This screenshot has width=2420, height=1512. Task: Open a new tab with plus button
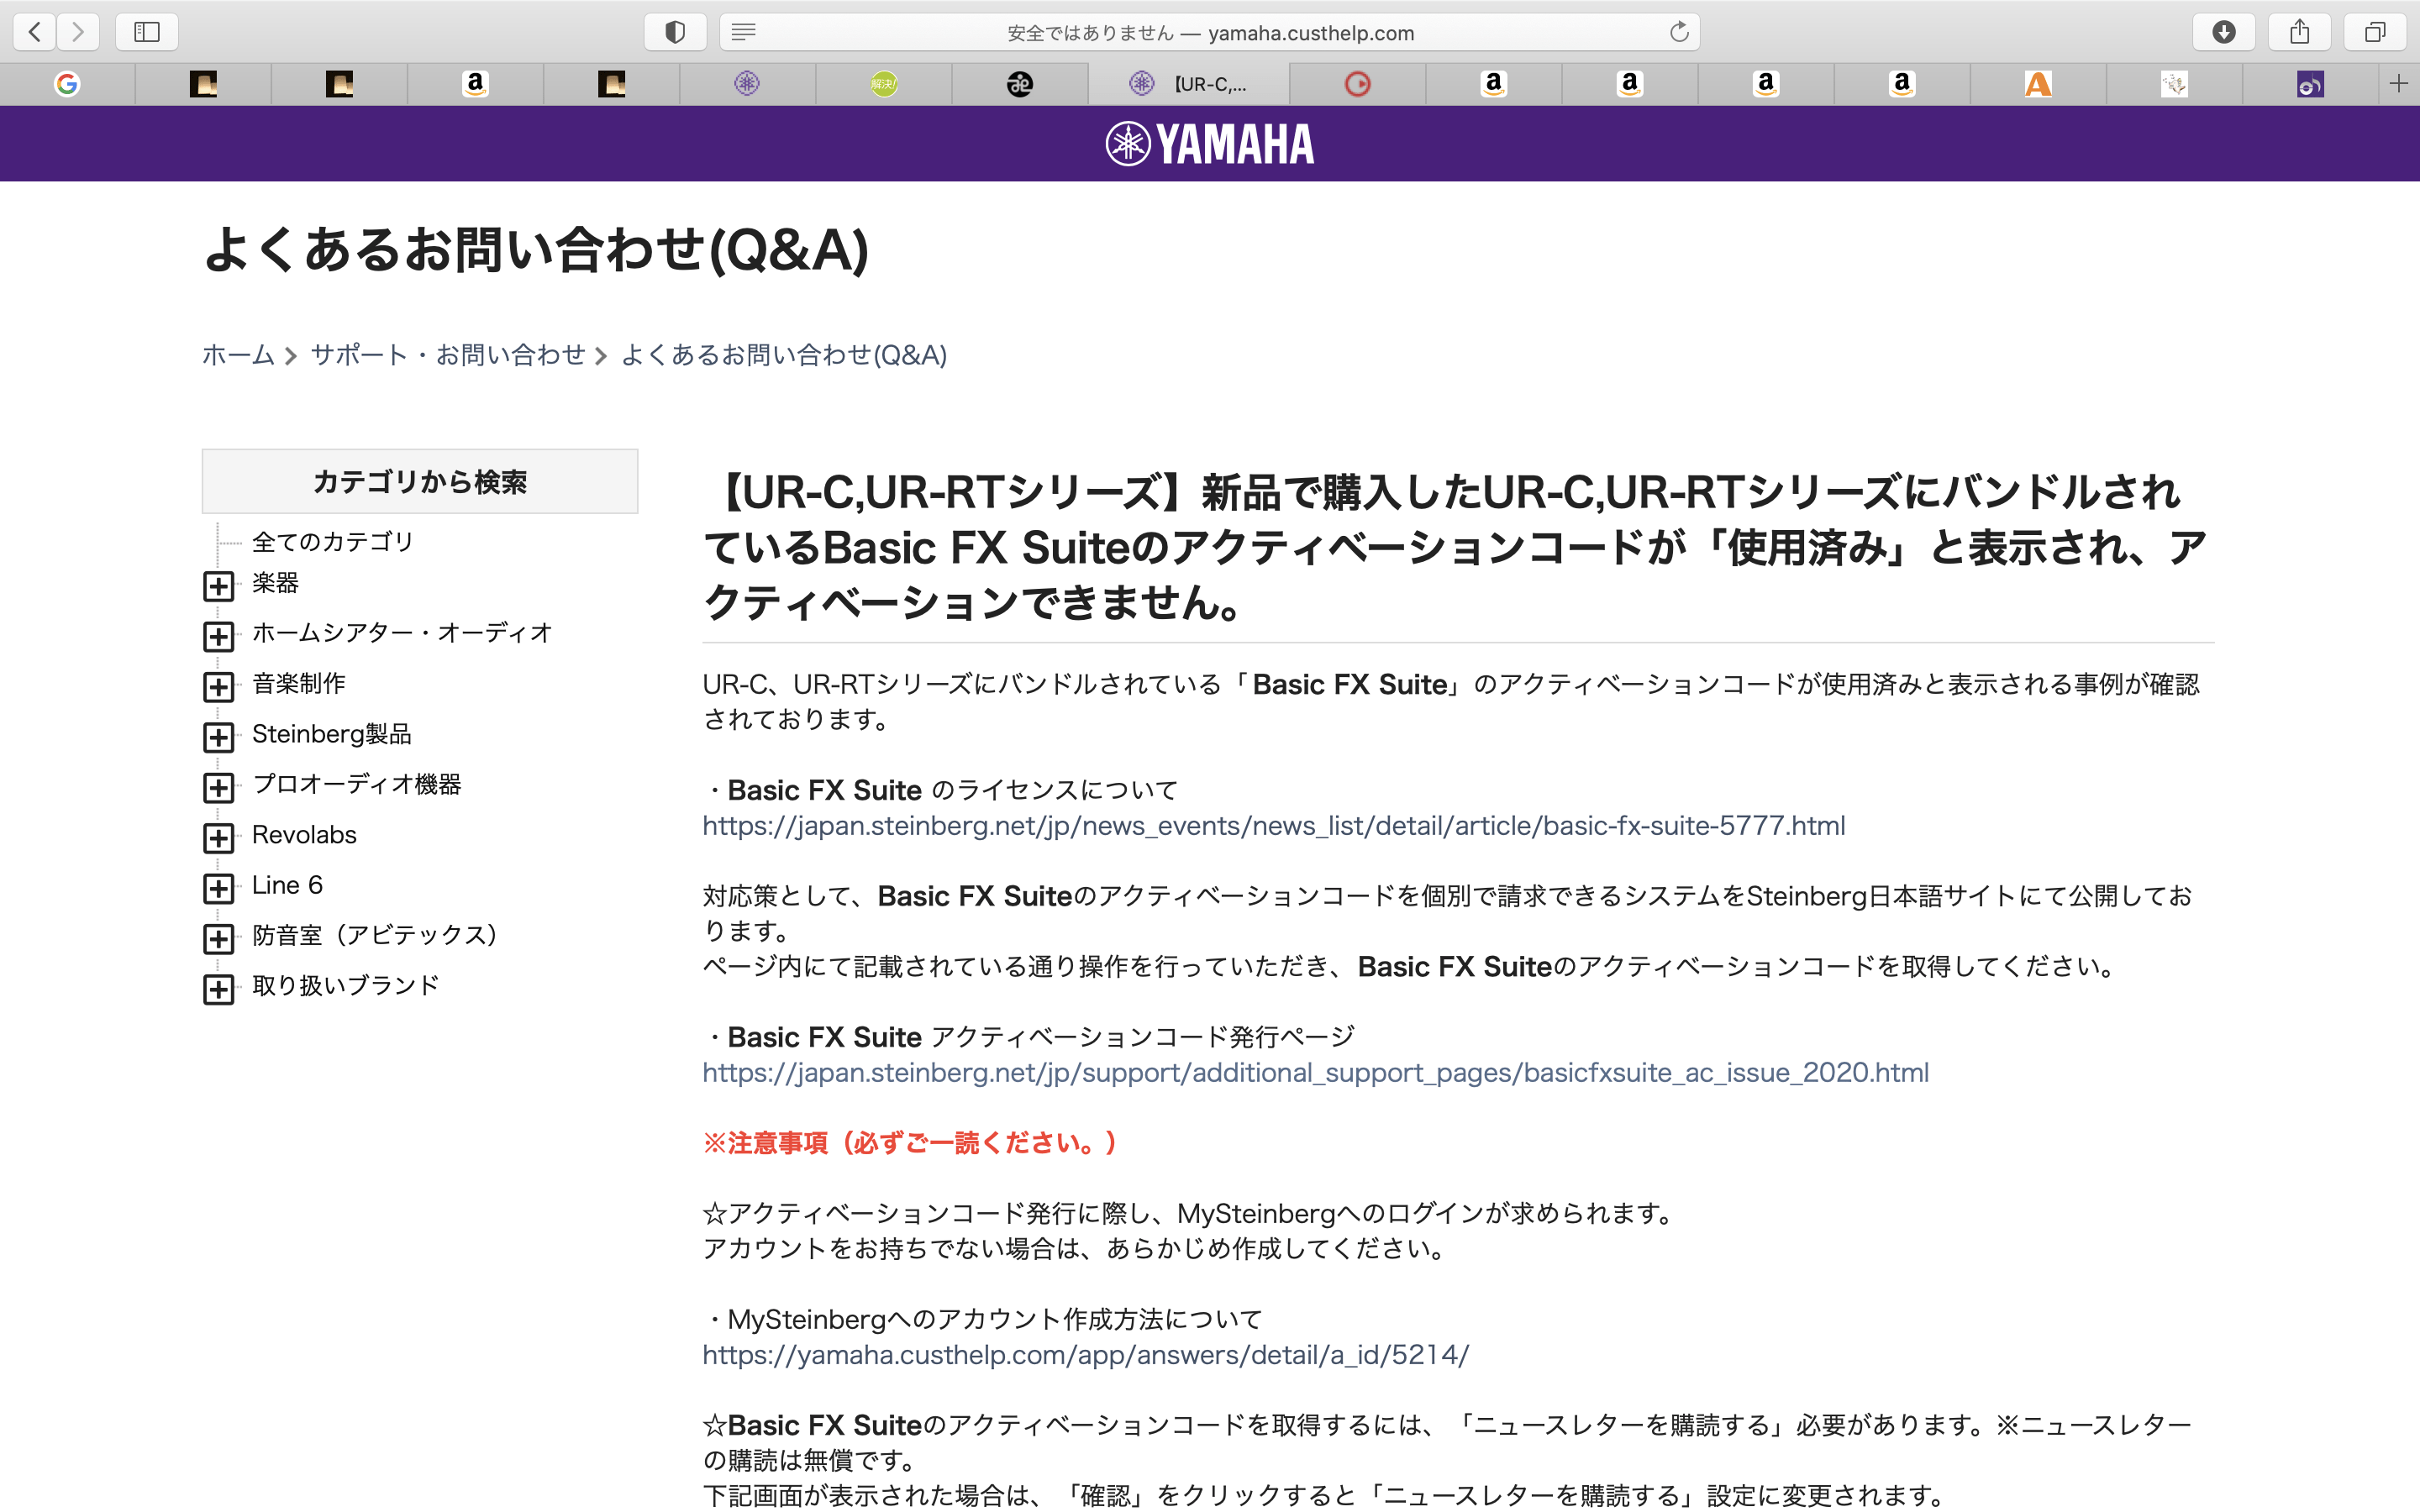pyautogui.click(x=2398, y=84)
